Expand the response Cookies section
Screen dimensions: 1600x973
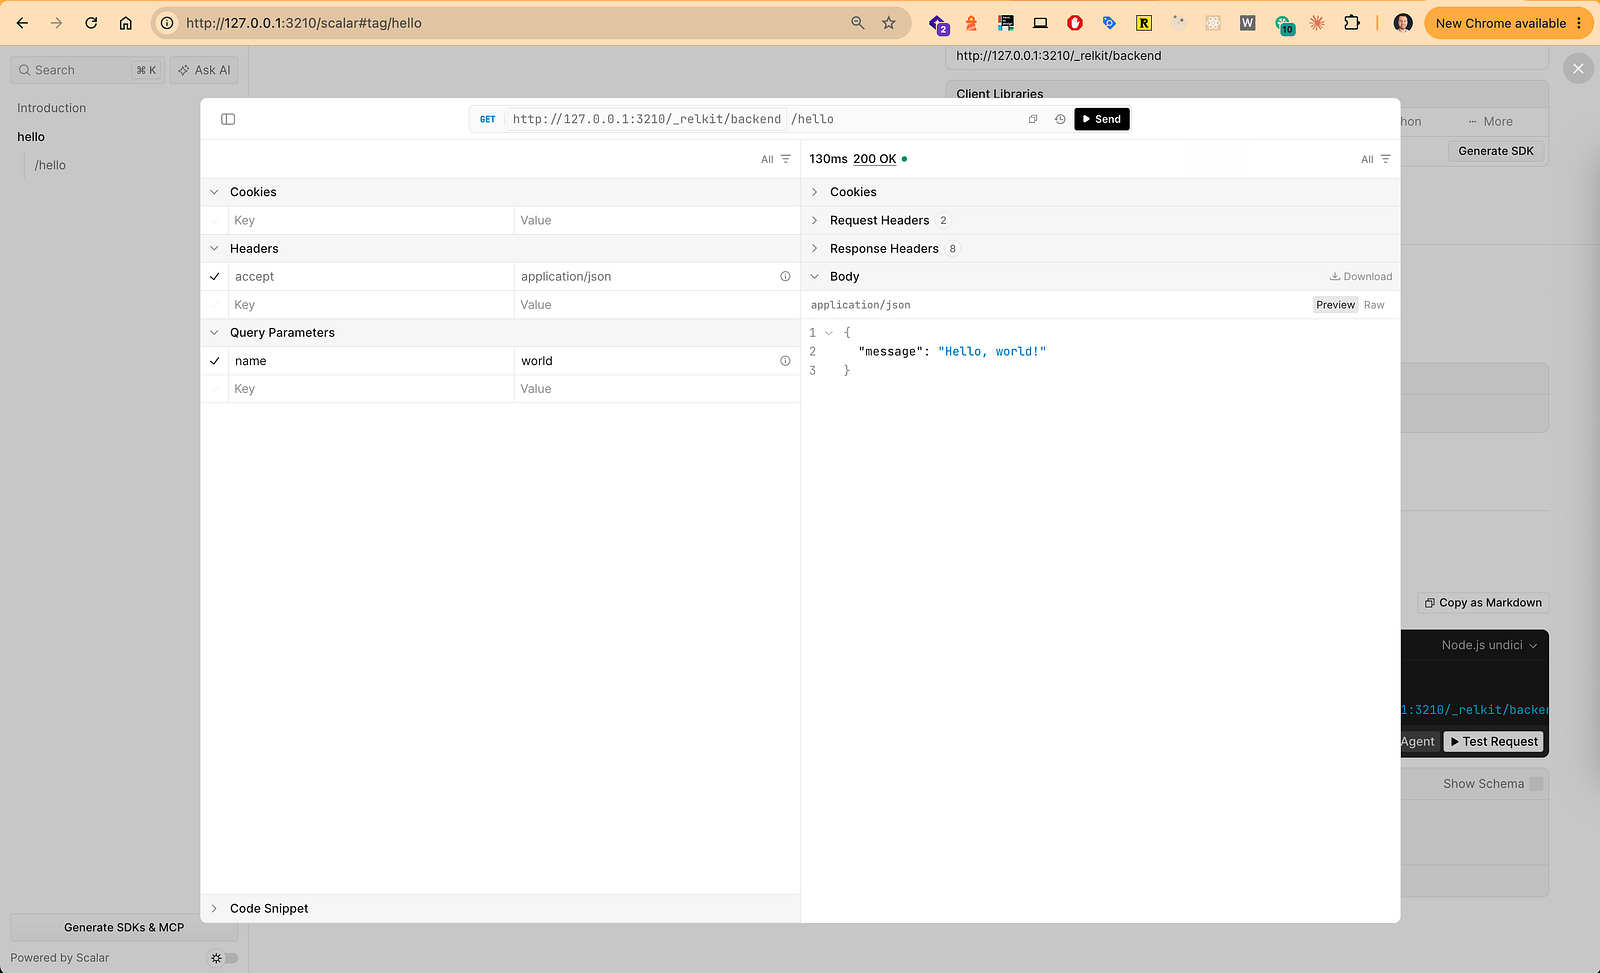pos(814,192)
